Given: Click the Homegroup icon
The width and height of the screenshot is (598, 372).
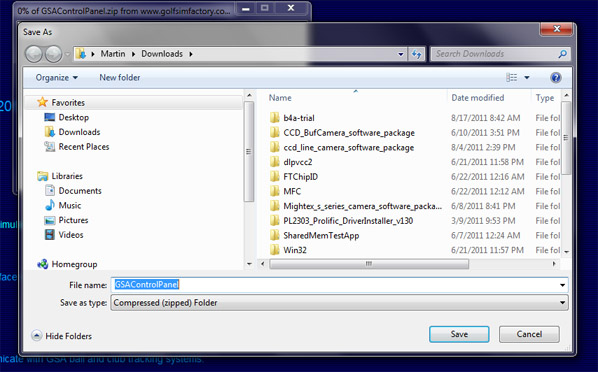Looking at the screenshot, I should pos(42,264).
